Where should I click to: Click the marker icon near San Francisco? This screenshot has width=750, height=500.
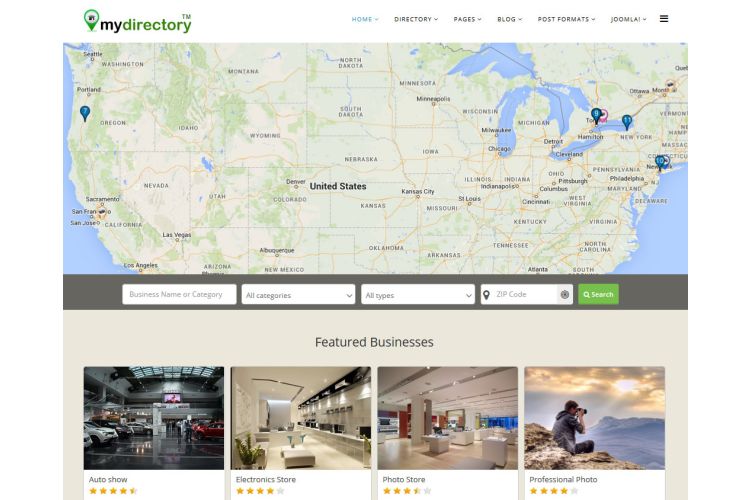(x=101, y=211)
